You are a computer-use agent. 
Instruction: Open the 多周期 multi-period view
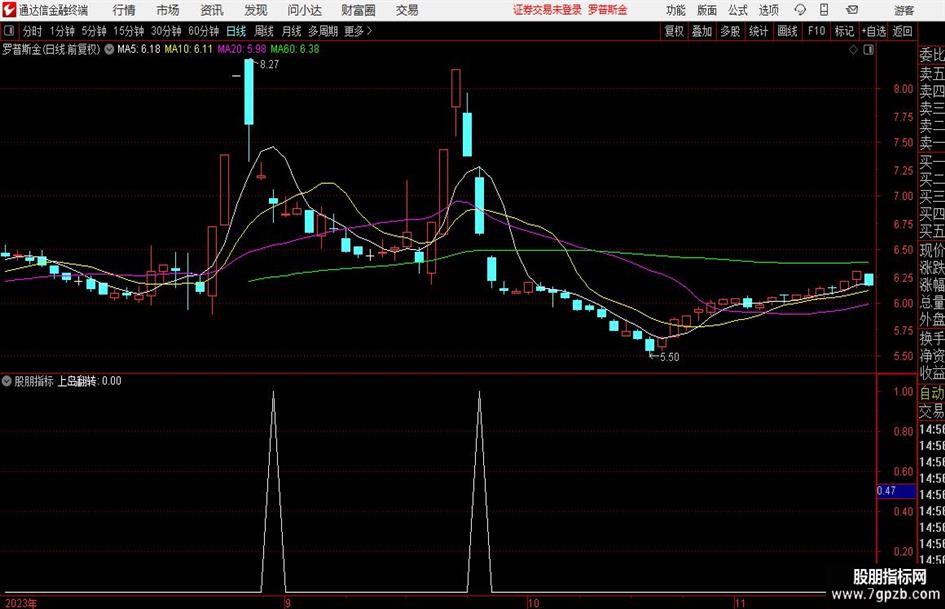[x=323, y=31]
